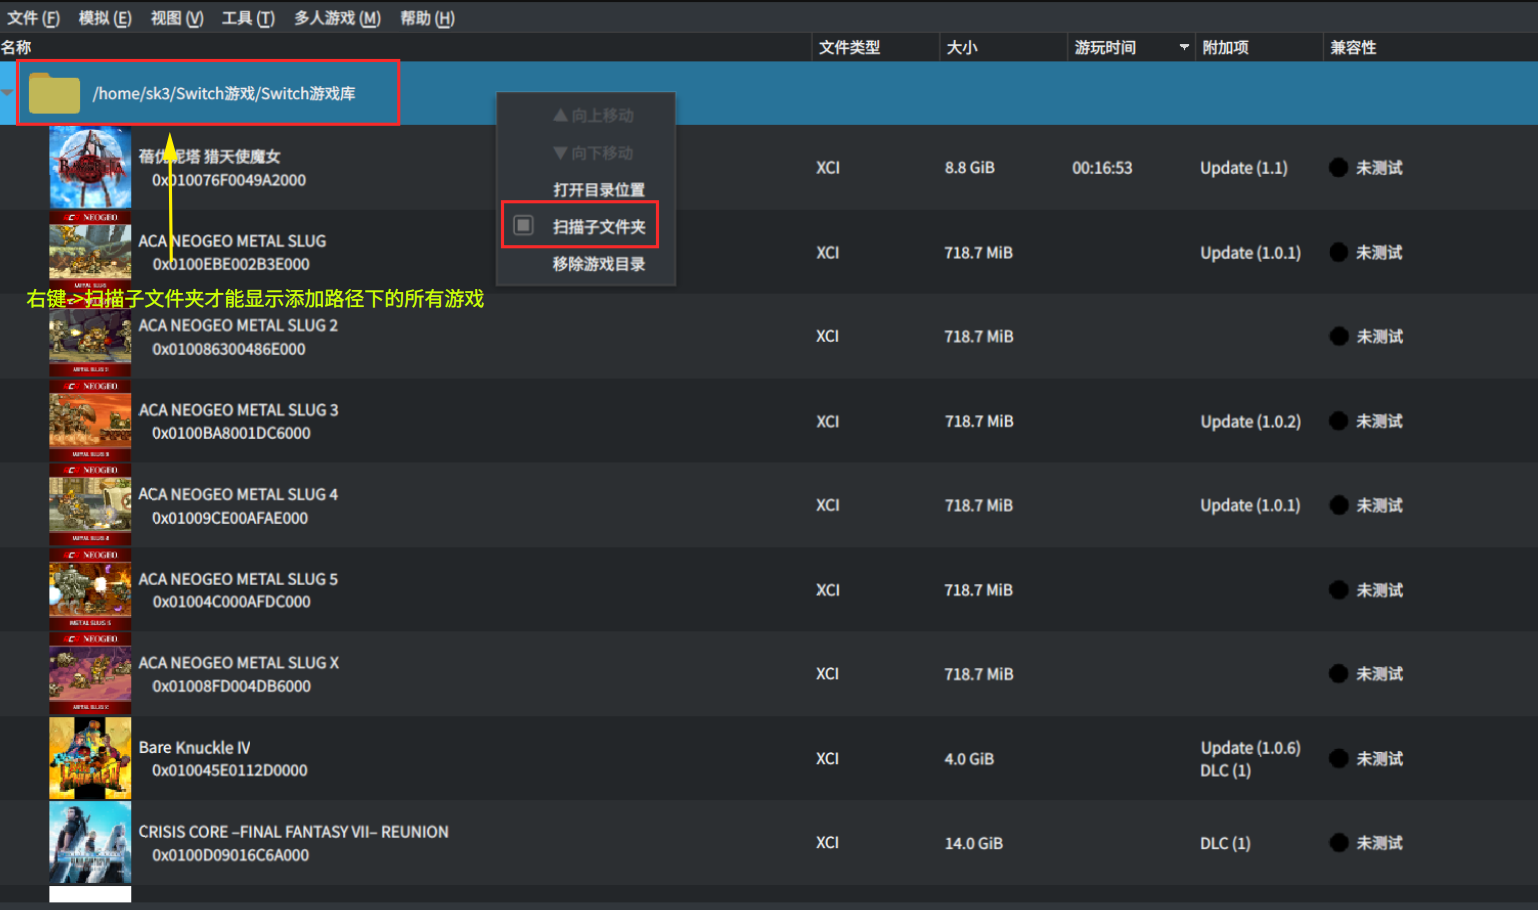The image size is (1538, 910).
Task: Click the METAL SLUG 3 compatibility dot
Action: point(1338,421)
